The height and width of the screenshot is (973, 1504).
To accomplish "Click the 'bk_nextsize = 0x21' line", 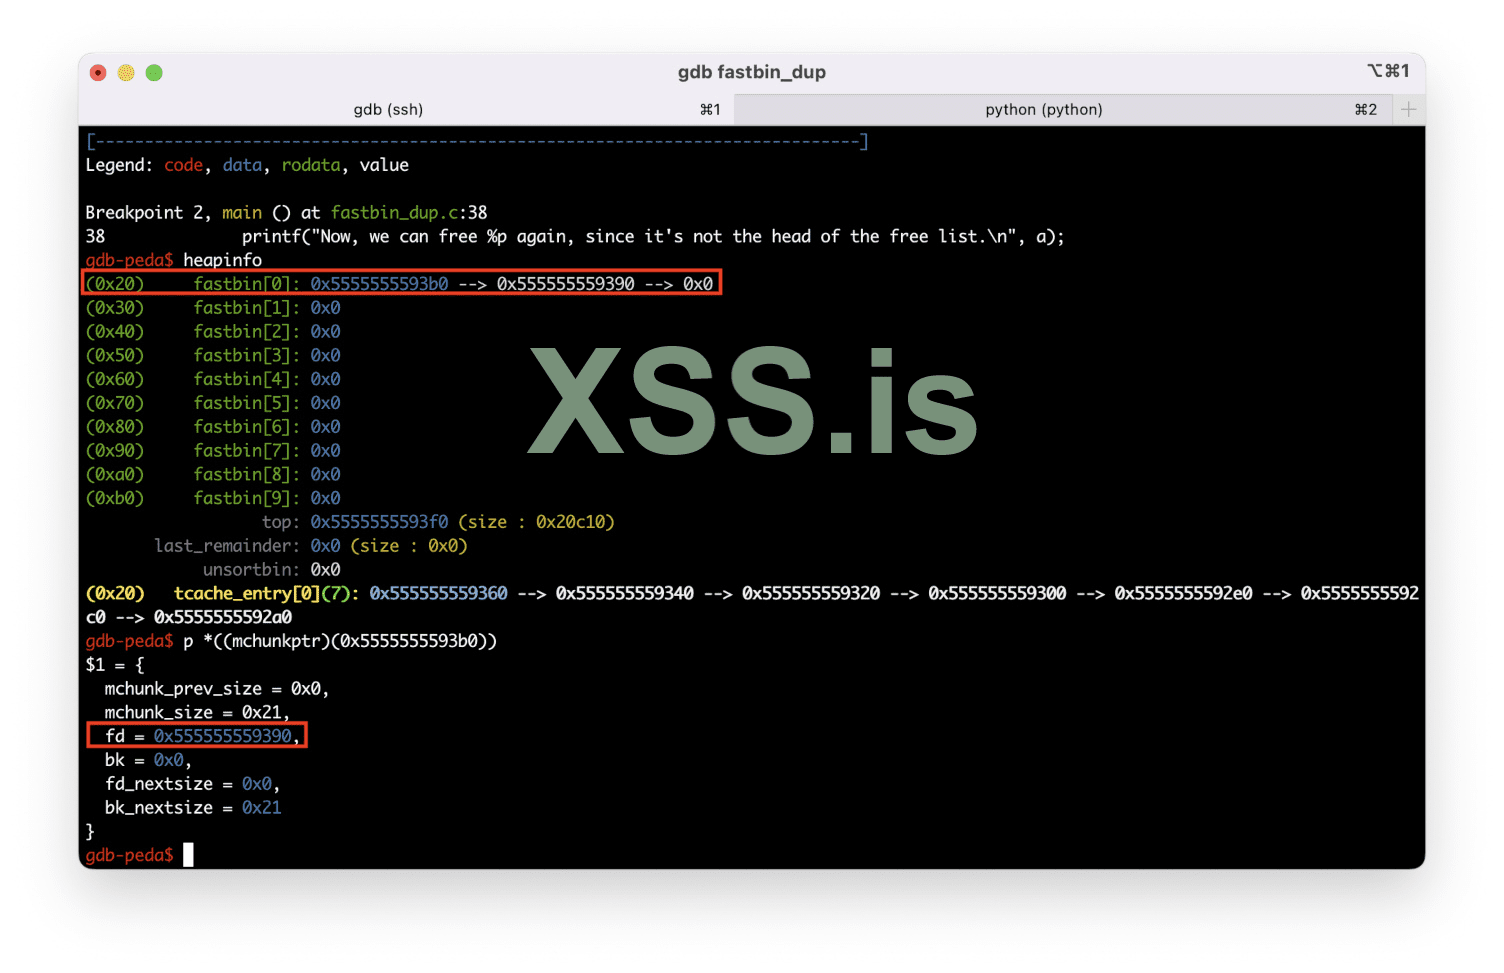I will 193,808.
